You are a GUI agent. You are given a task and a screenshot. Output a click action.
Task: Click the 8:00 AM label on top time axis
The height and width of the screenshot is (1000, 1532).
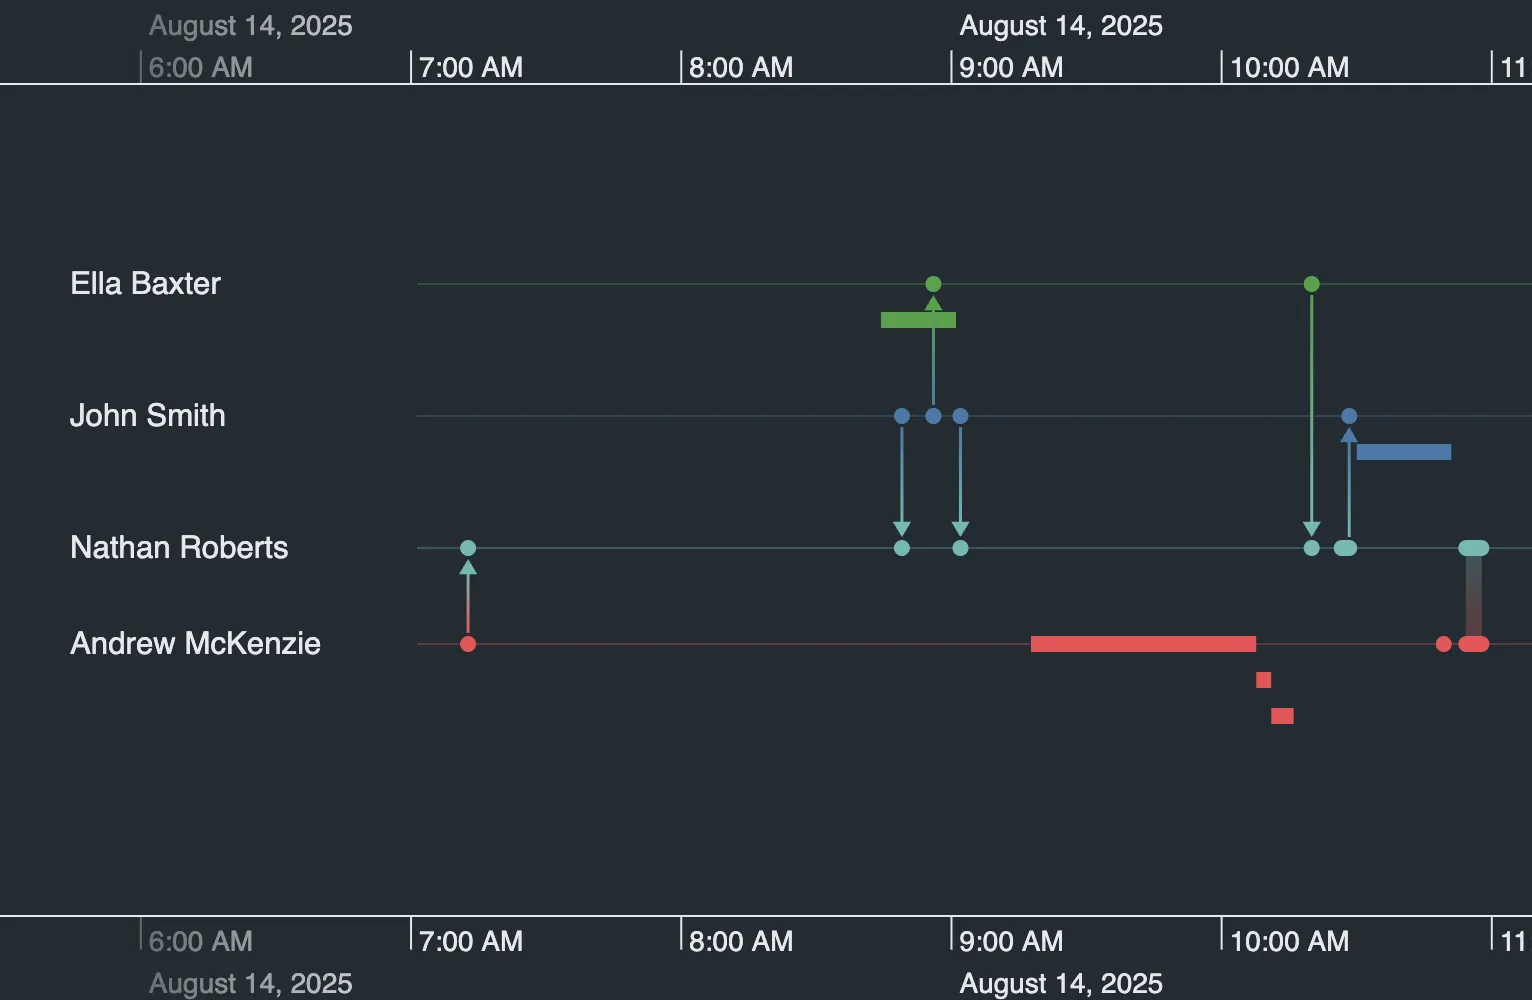(741, 67)
